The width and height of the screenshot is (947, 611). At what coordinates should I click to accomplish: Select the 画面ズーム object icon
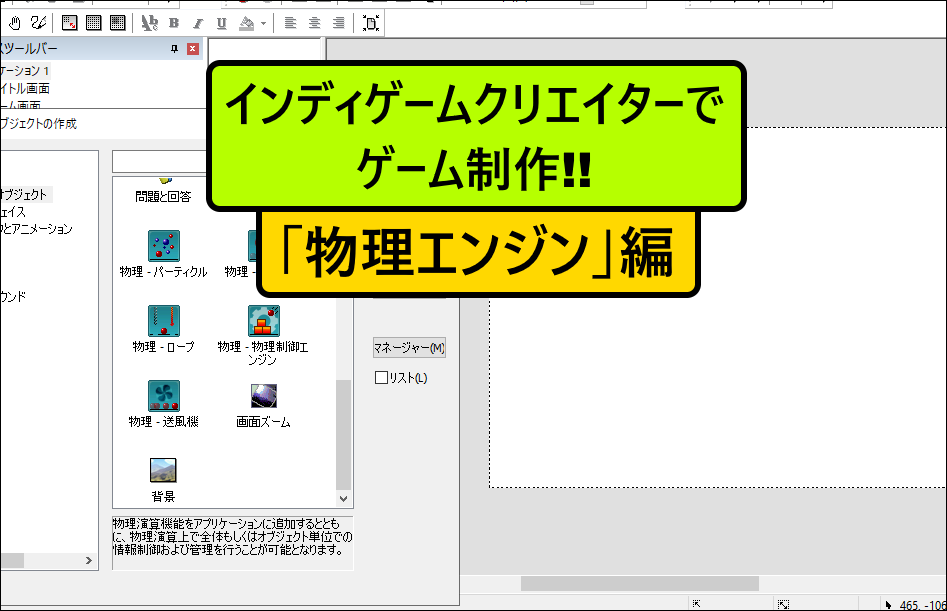(x=263, y=395)
